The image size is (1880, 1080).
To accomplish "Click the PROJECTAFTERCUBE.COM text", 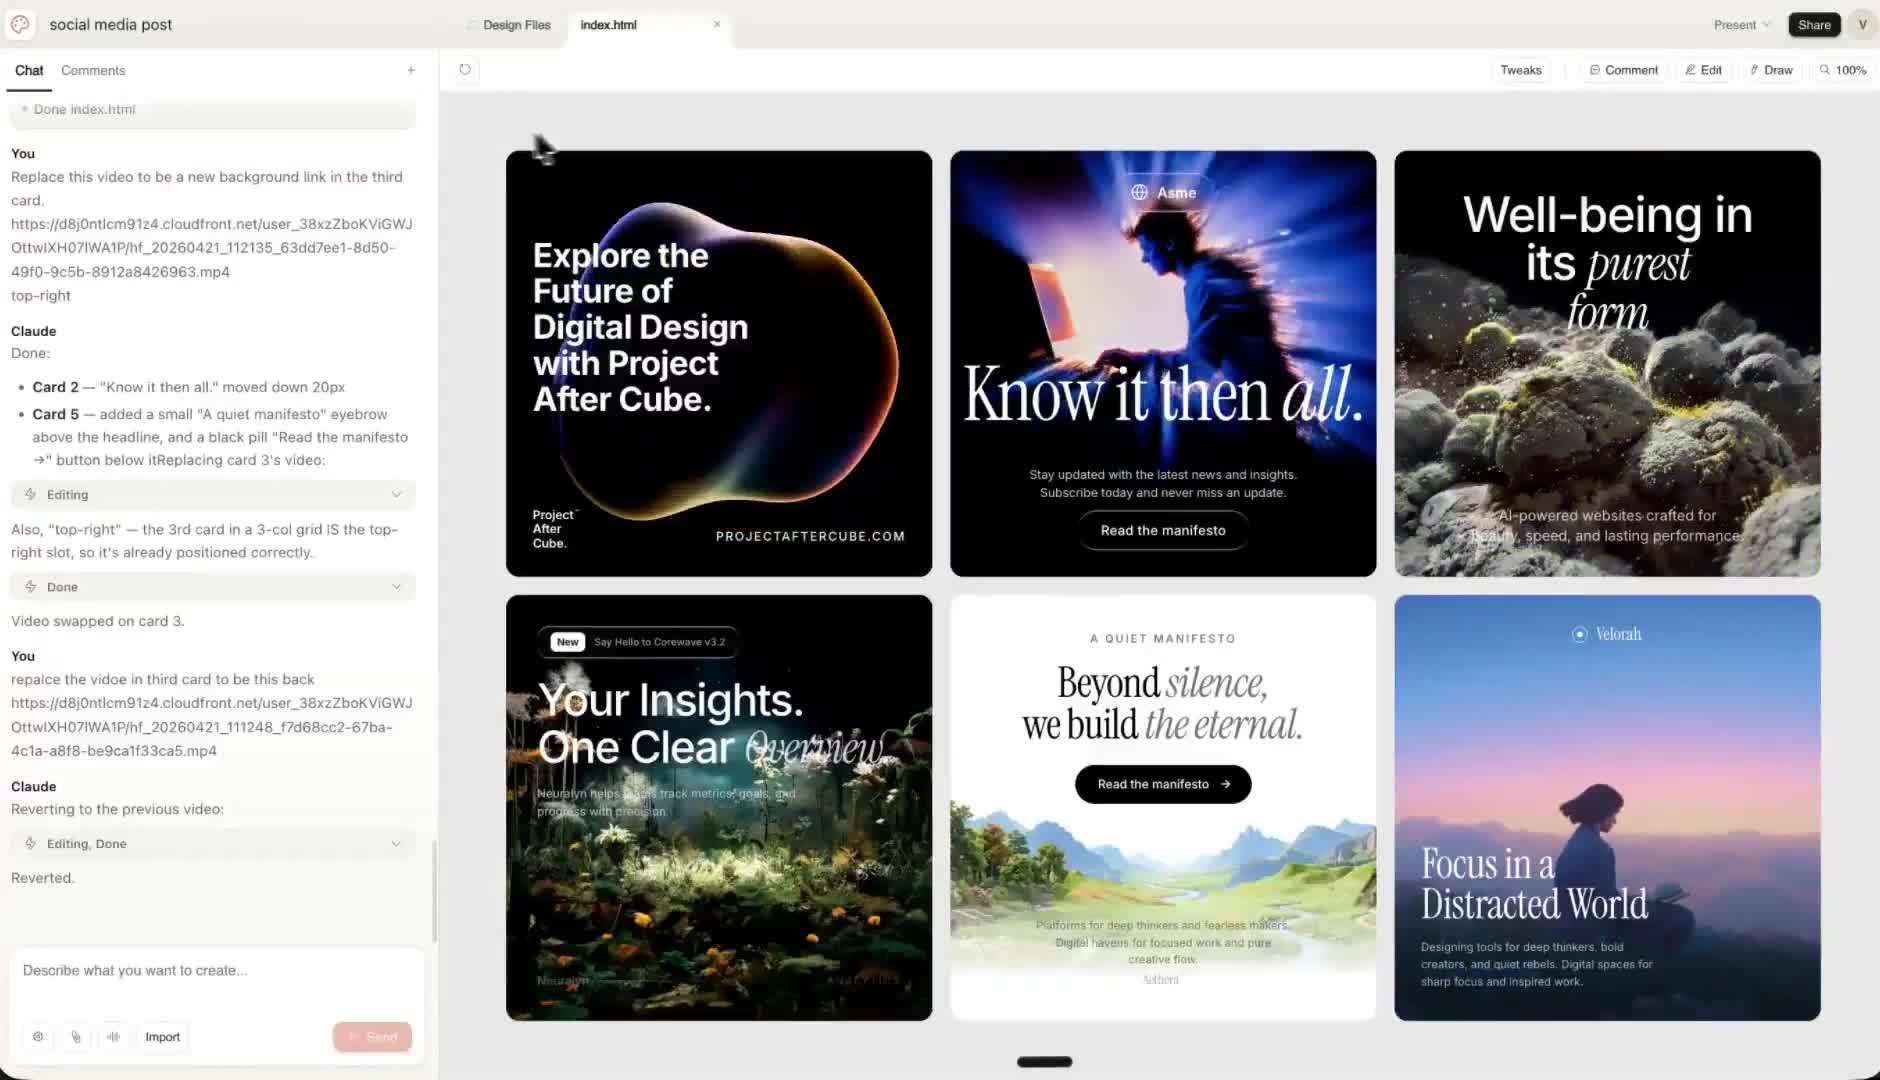I will pyautogui.click(x=810, y=536).
